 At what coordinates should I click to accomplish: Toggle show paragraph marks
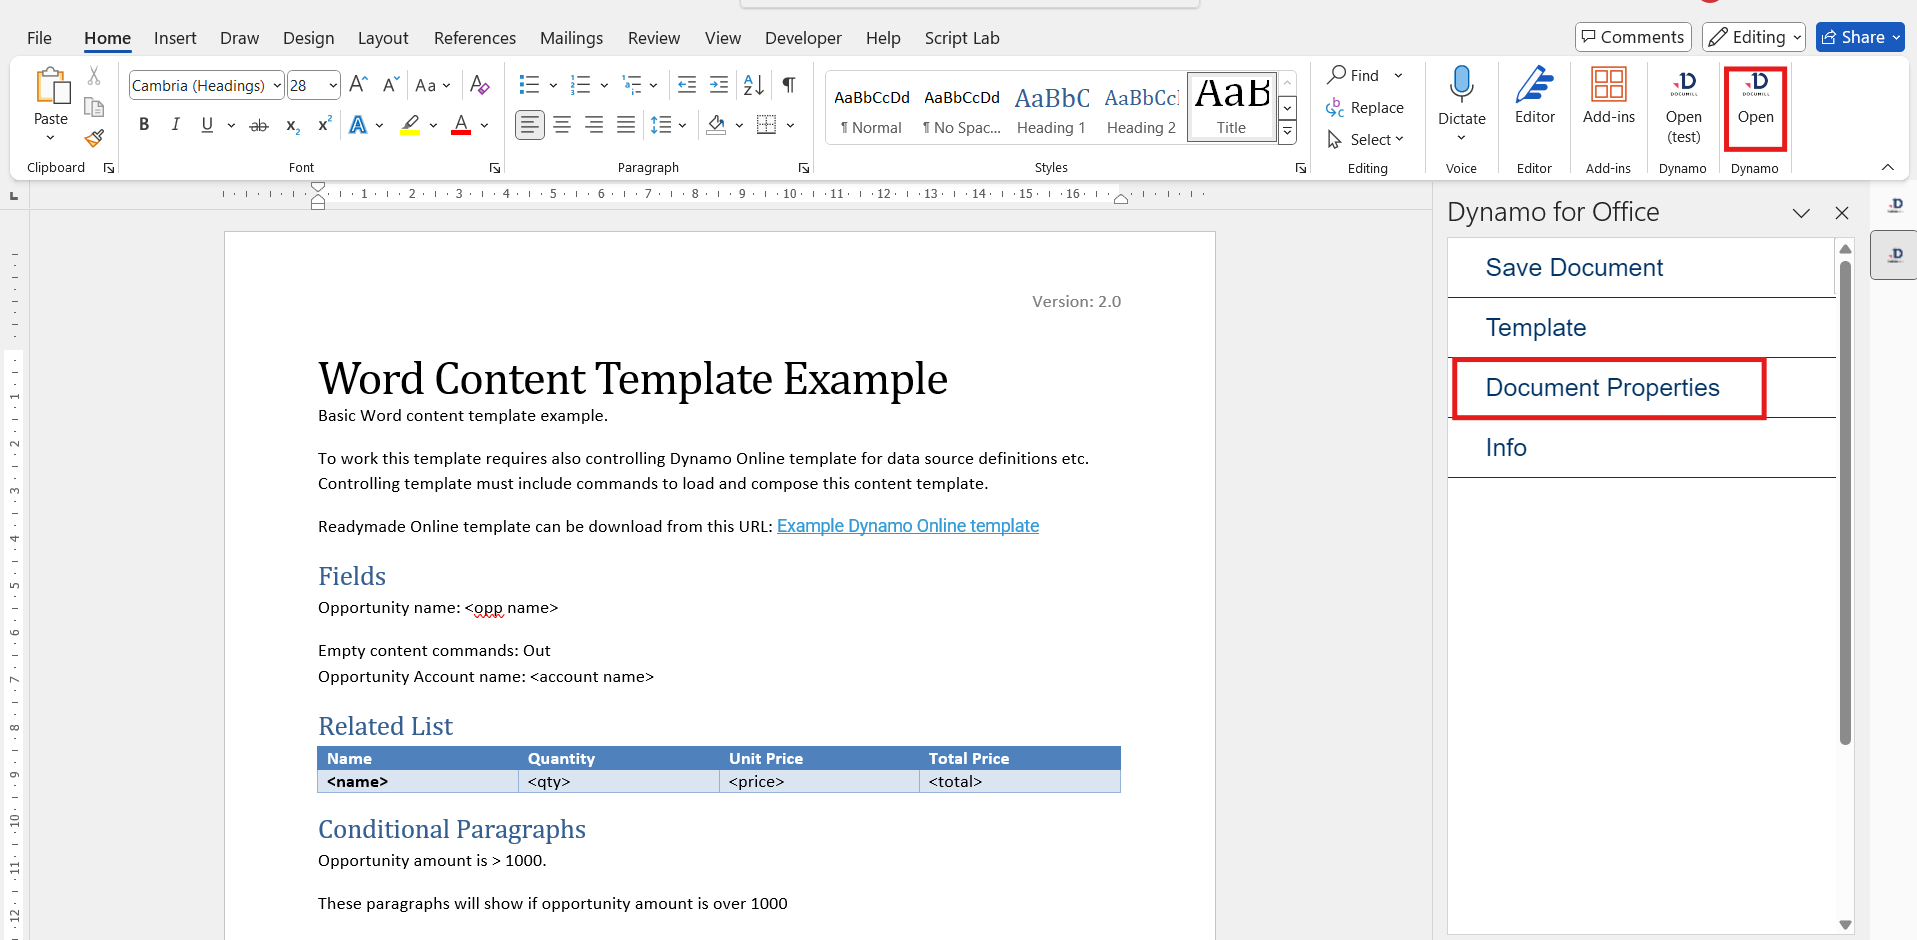tap(789, 85)
